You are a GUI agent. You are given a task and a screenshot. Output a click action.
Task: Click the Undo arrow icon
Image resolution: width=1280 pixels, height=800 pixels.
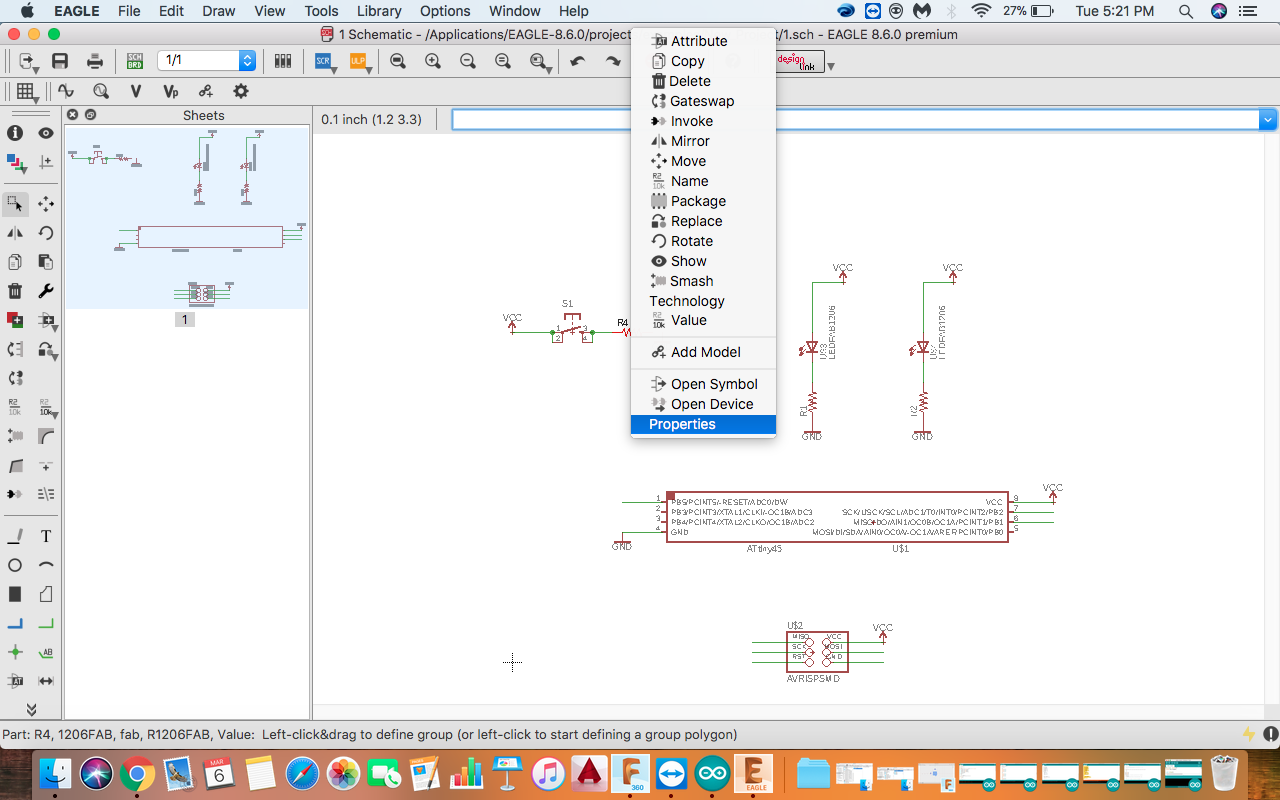tap(577, 61)
